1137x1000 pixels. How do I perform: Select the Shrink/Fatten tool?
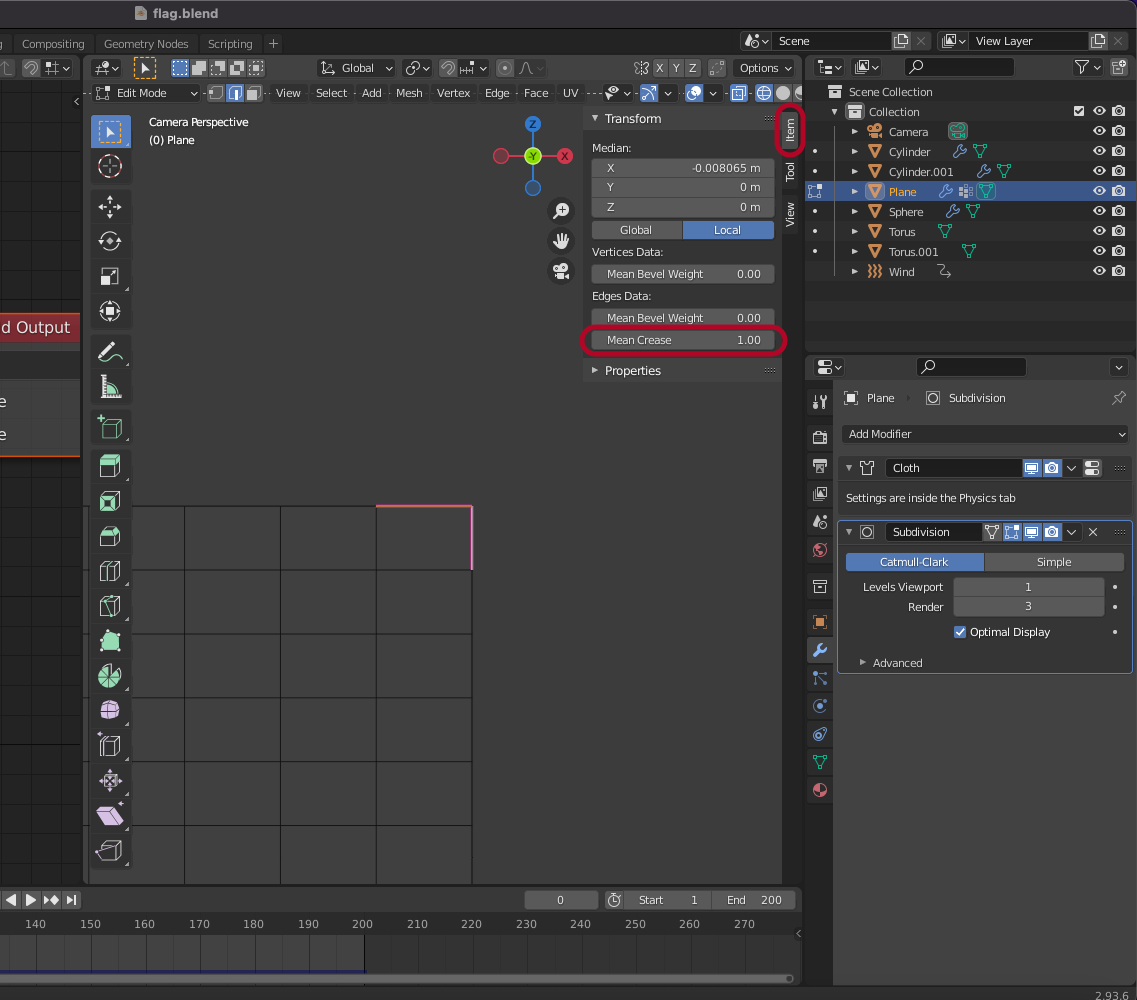pyautogui.click(x=110, y=780)
